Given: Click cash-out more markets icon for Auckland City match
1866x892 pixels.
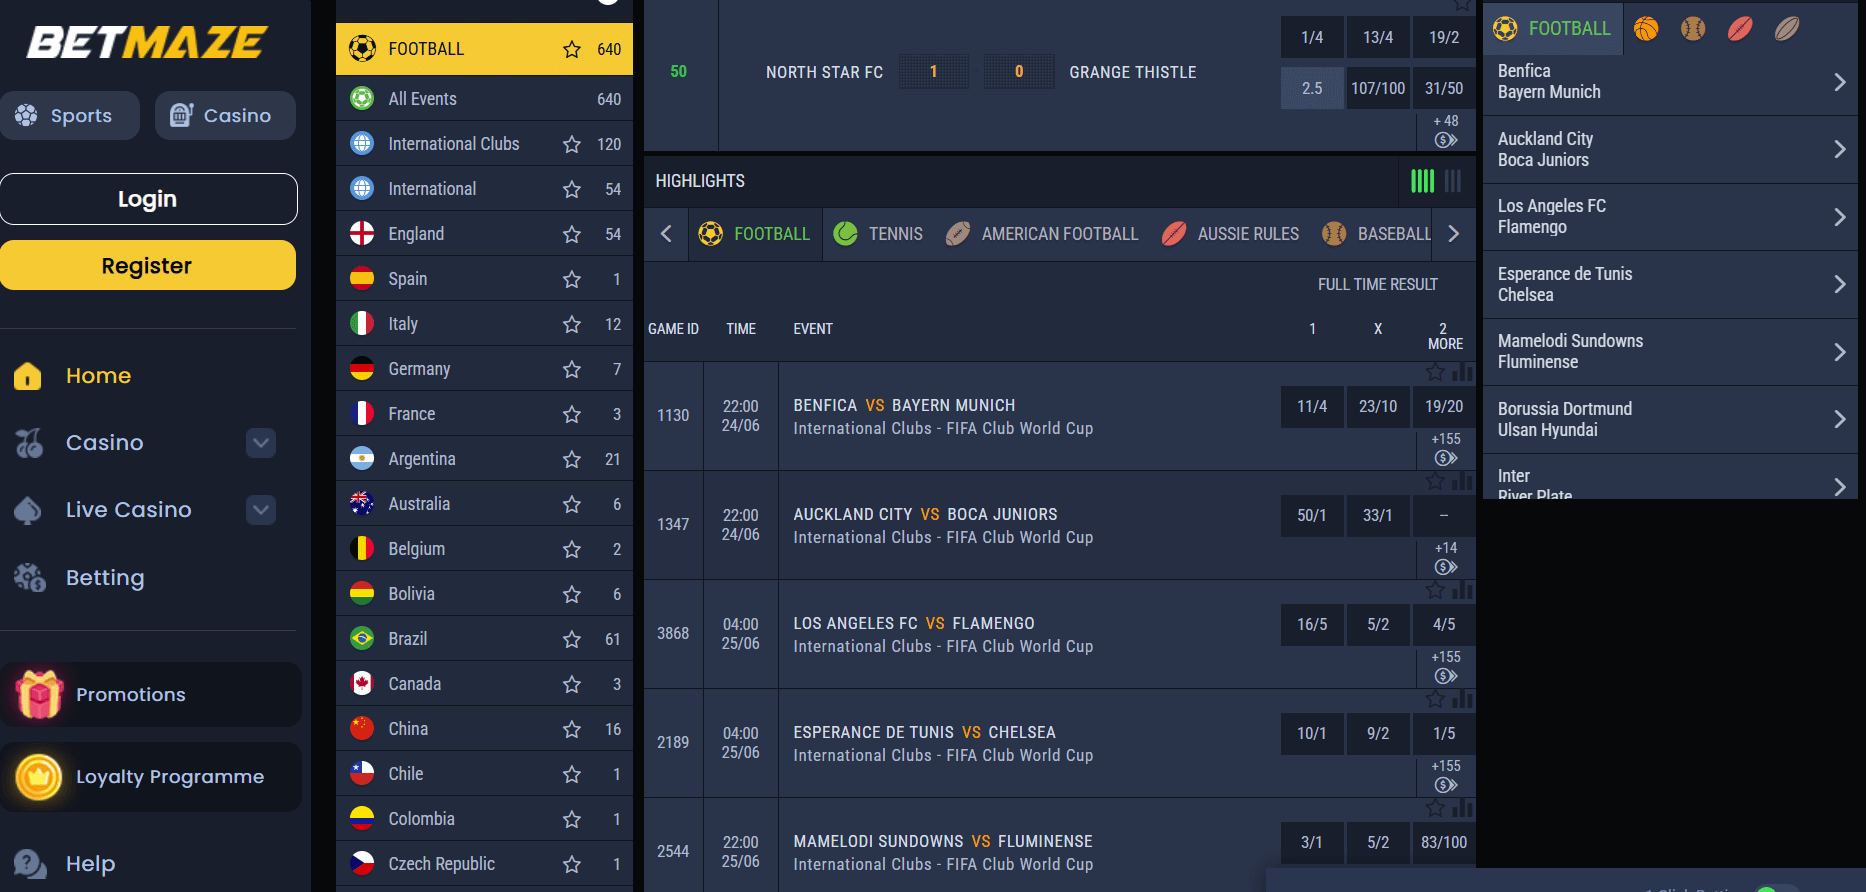Looking at the screenshot, I should click(x=1445, y=567).
